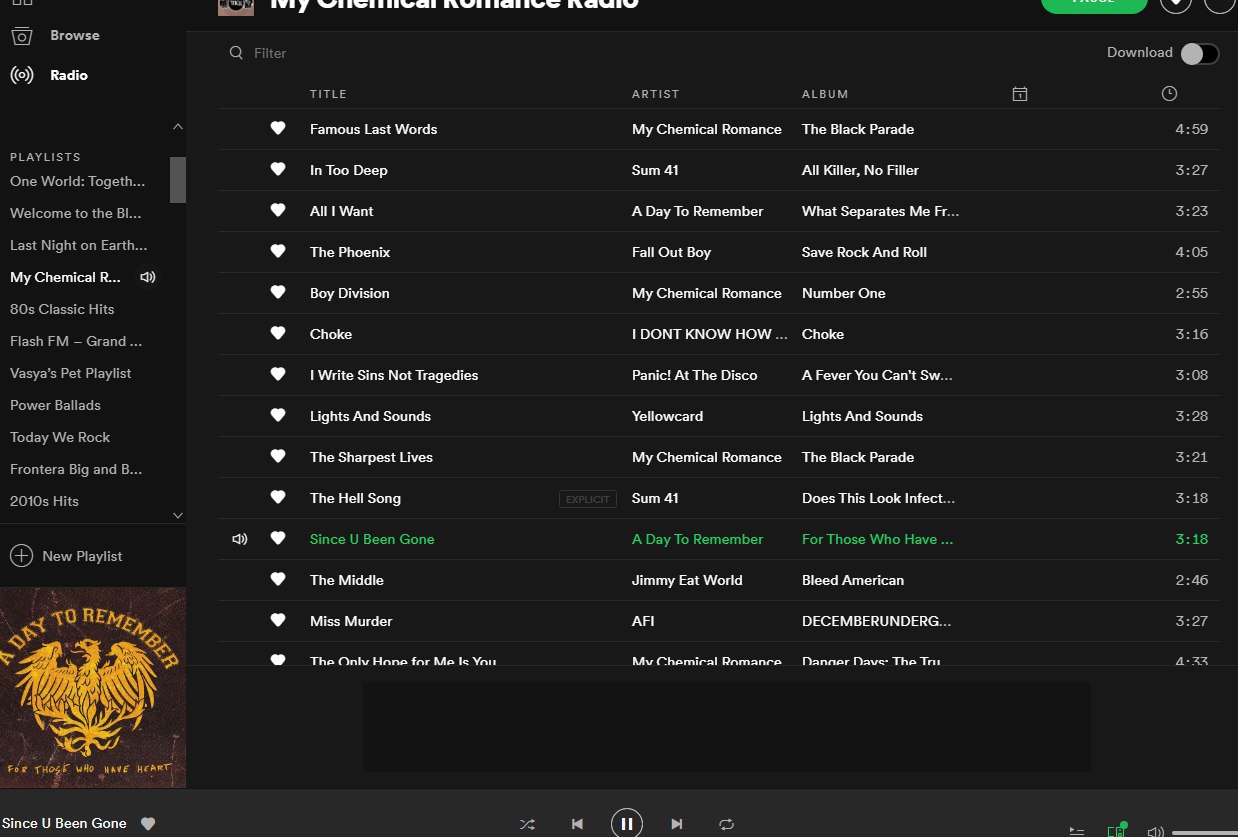Skip to the next track
1238x837 pixels.
(x=677, y=824)
